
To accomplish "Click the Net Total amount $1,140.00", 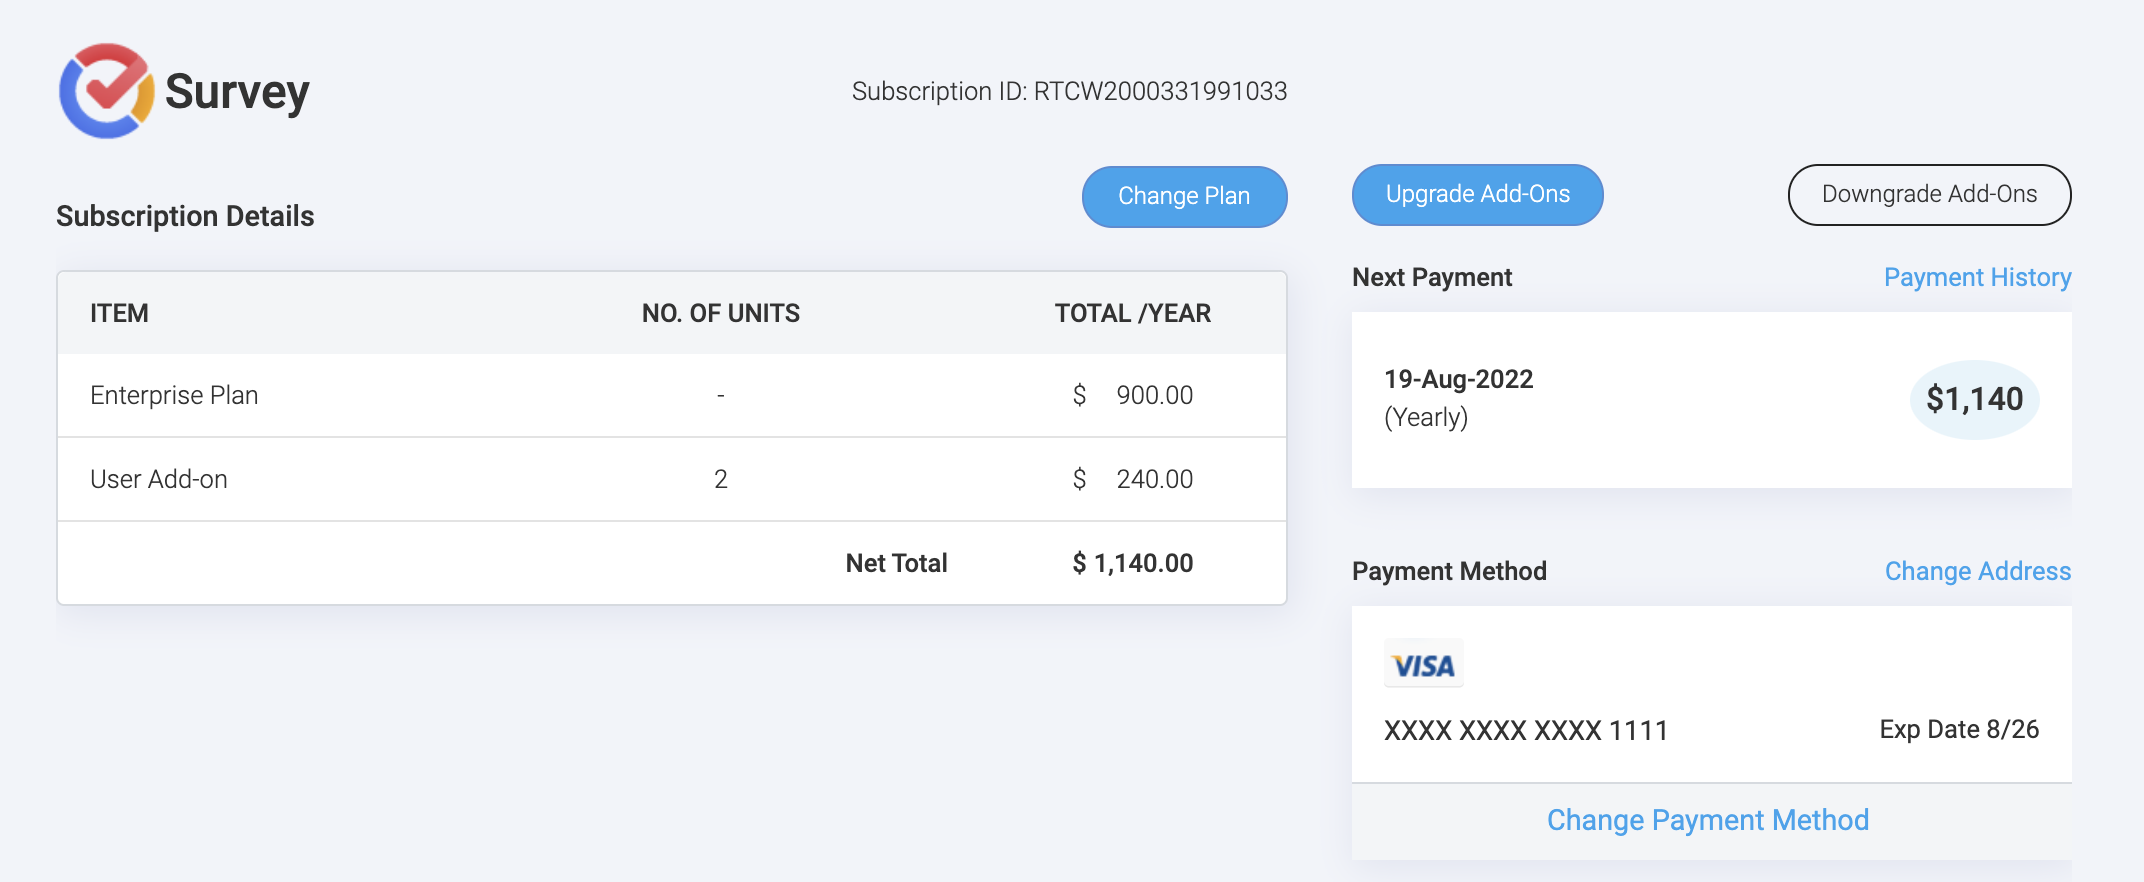I will [x=1132, y=563].
